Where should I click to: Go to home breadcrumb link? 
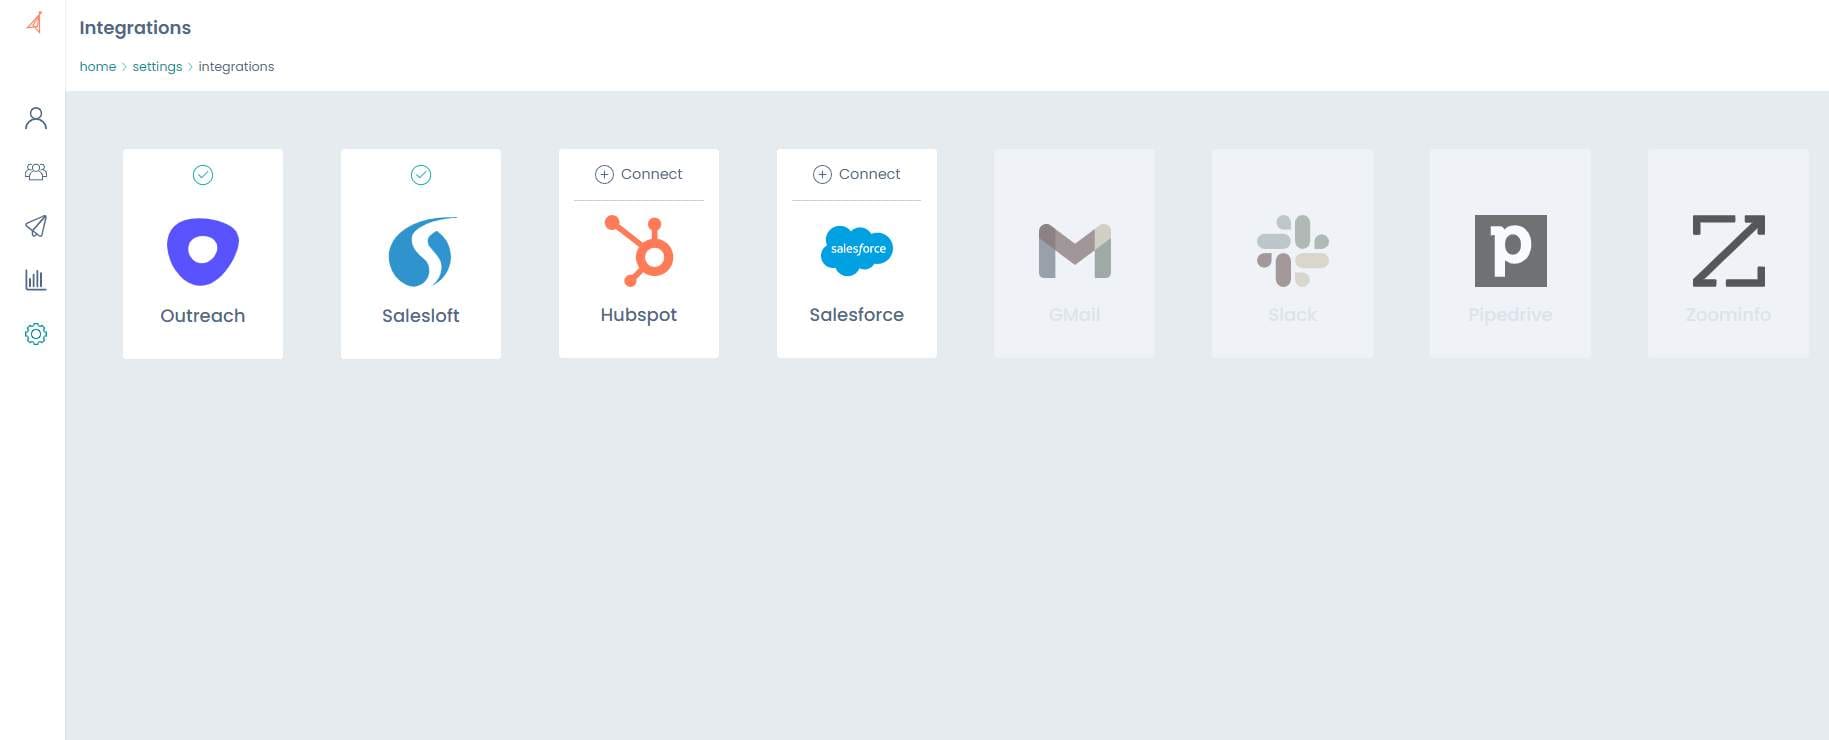click(x=98, y=67)
